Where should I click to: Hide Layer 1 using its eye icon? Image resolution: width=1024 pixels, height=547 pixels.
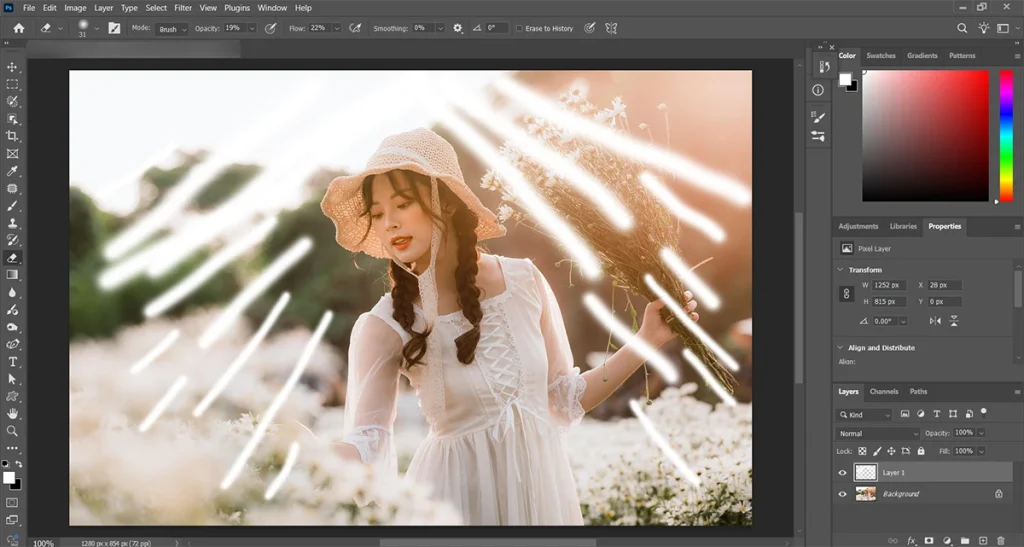coord(842,473)
